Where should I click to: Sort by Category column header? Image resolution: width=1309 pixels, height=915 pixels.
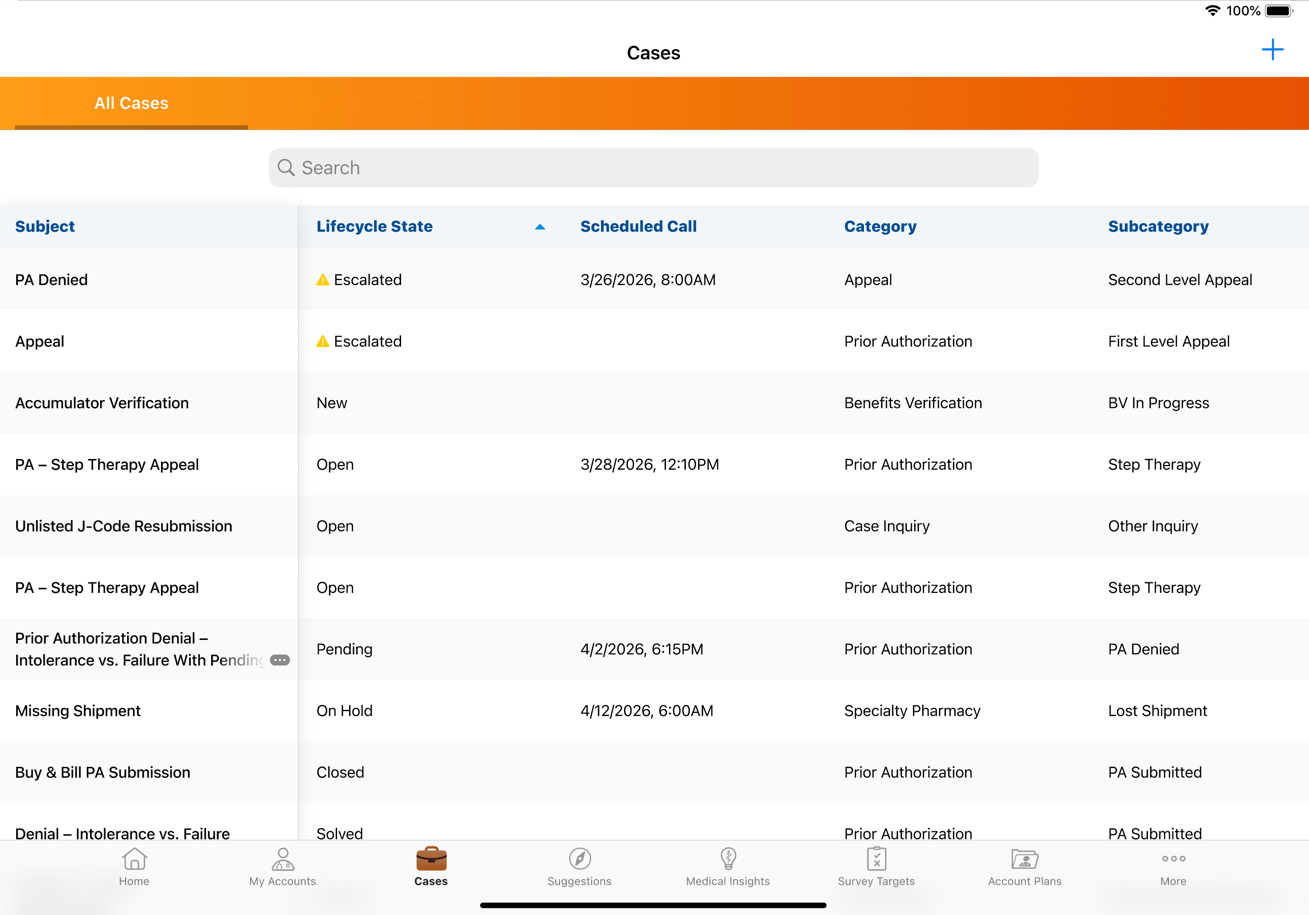880,227
